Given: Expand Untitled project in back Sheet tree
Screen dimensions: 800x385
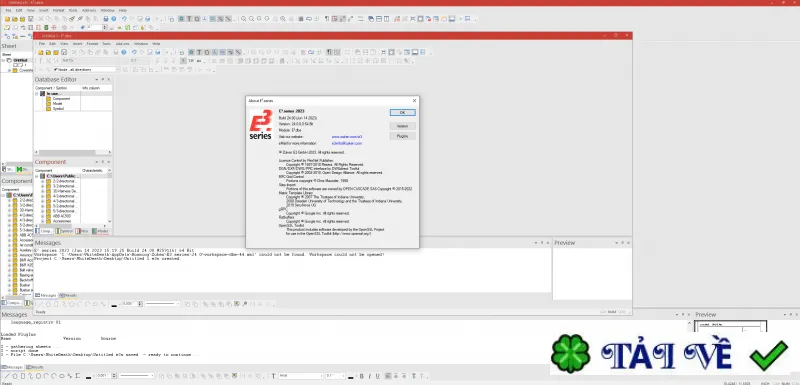Looking at the screenshot, I should (x=3, y=60).
